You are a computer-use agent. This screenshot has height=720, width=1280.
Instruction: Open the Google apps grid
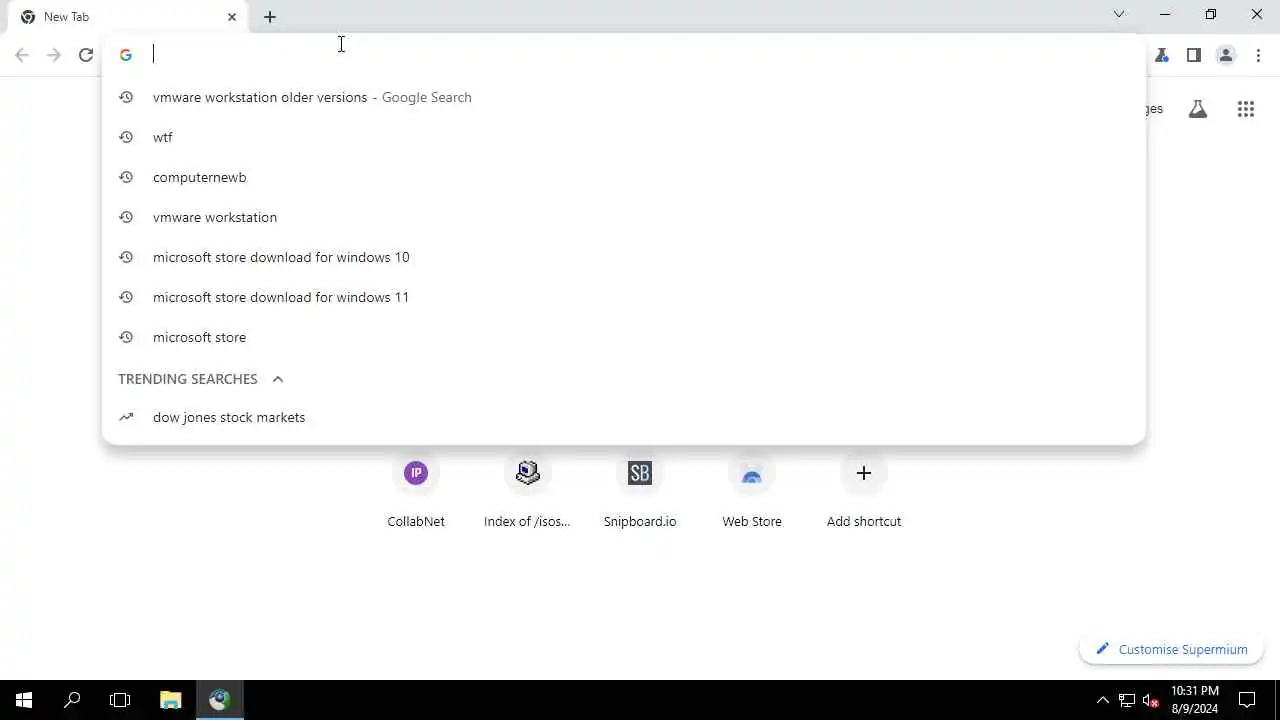click(1246, 109)
